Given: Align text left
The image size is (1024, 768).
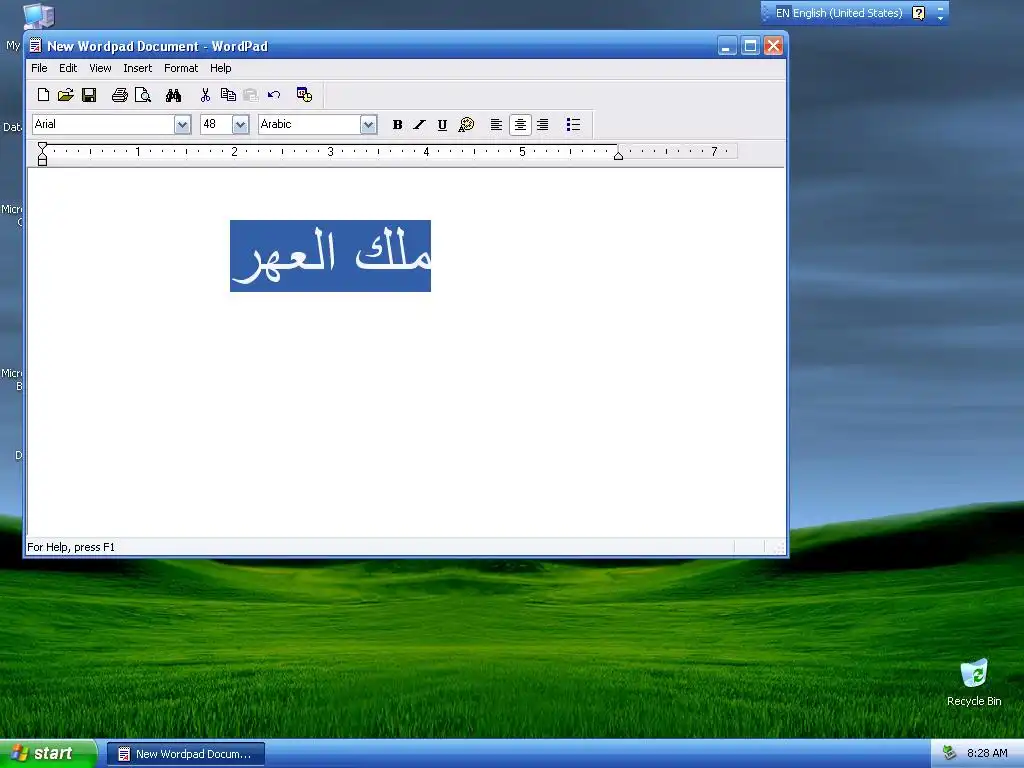Looking at the screenshot, I should point(496,125).
